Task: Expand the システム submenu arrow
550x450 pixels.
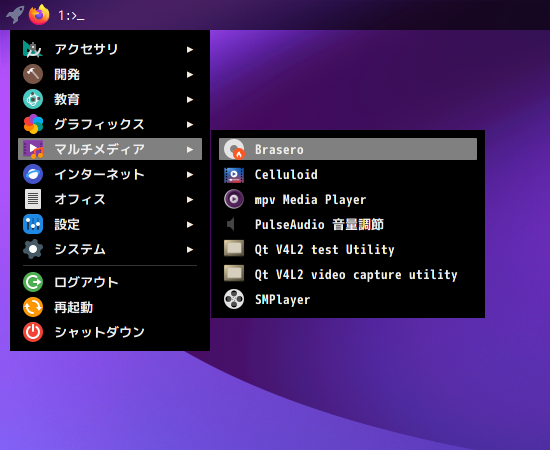Action: pyautogui.click(x=190, y=250)
